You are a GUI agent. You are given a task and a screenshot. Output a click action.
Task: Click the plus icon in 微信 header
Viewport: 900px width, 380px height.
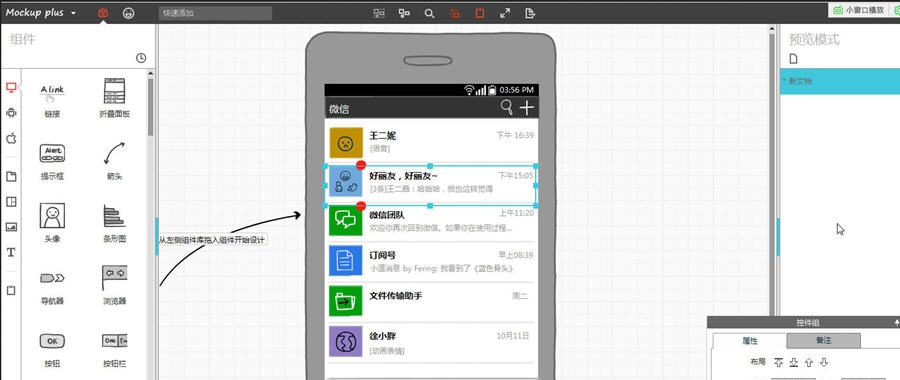[526, 107]
